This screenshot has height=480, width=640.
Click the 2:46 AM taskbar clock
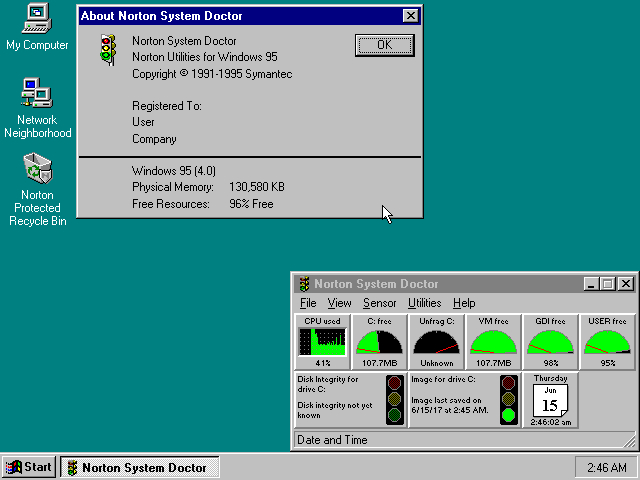point(607,467)
